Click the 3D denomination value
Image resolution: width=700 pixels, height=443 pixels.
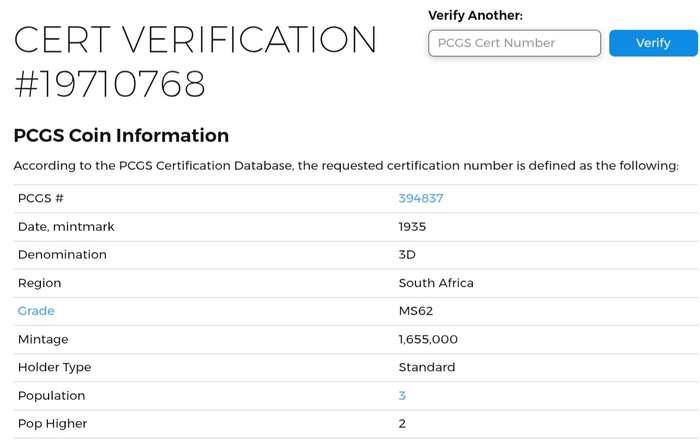coord(407,255)
